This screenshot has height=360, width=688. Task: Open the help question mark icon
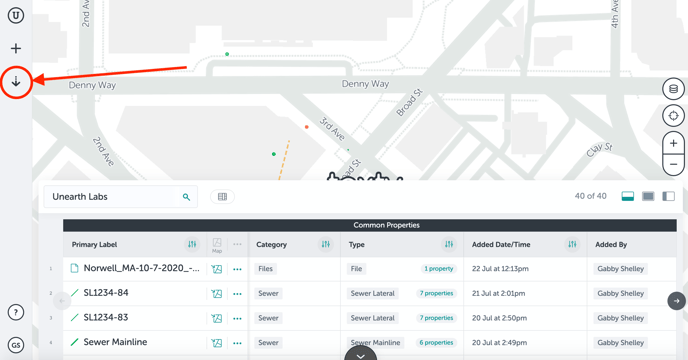coord(16,313)
